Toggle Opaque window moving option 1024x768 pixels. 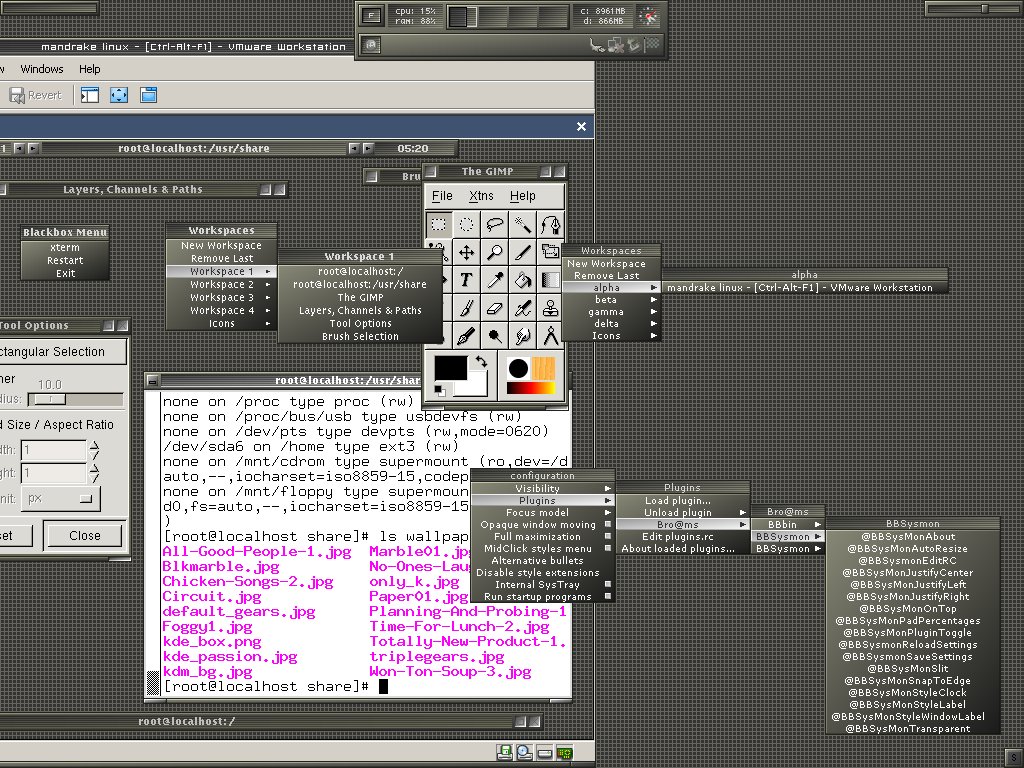tap(541, 524)
